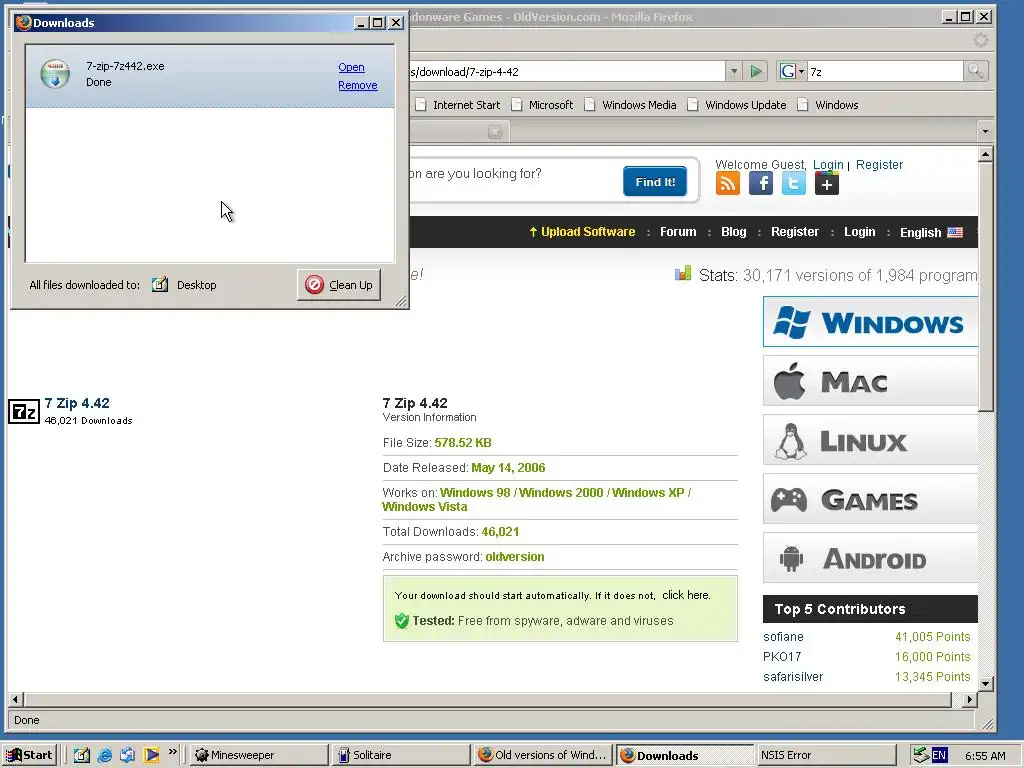Click the horizontal scroll right arrow

tap(970, 699)
